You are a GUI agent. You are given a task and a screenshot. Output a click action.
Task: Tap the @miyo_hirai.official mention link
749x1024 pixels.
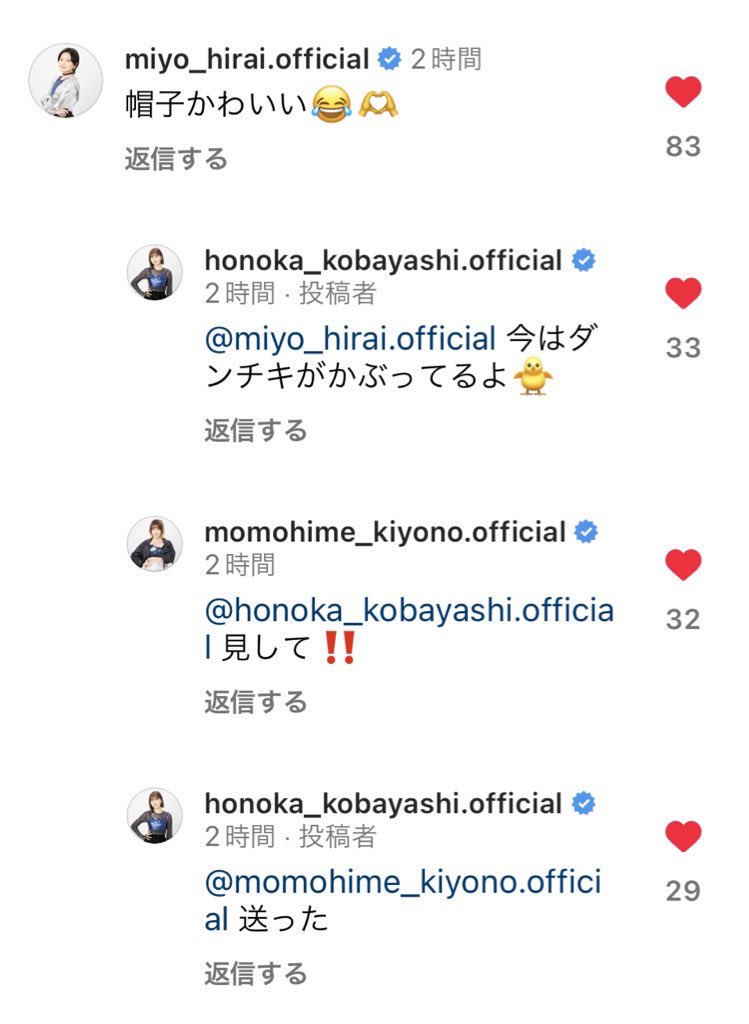[x=350, y=339]
